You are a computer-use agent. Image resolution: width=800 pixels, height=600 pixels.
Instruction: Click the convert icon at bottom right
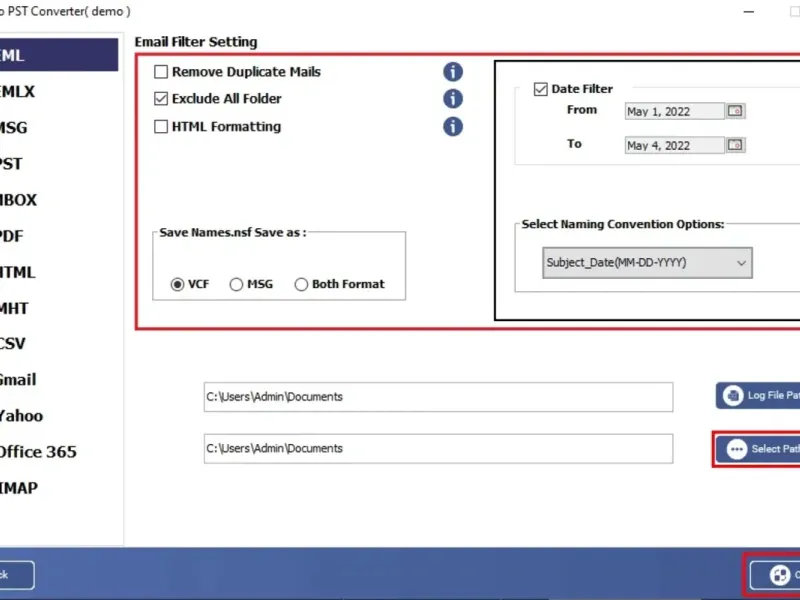point(780,575)
